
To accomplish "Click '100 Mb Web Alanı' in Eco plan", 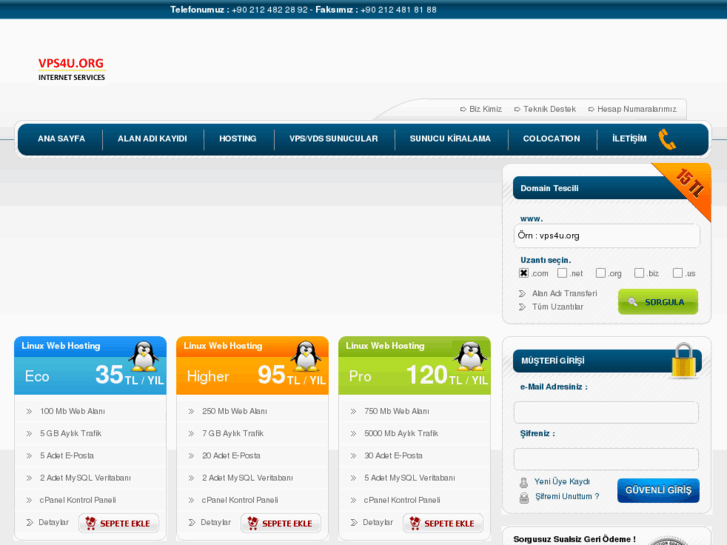I will coord(73,411).
